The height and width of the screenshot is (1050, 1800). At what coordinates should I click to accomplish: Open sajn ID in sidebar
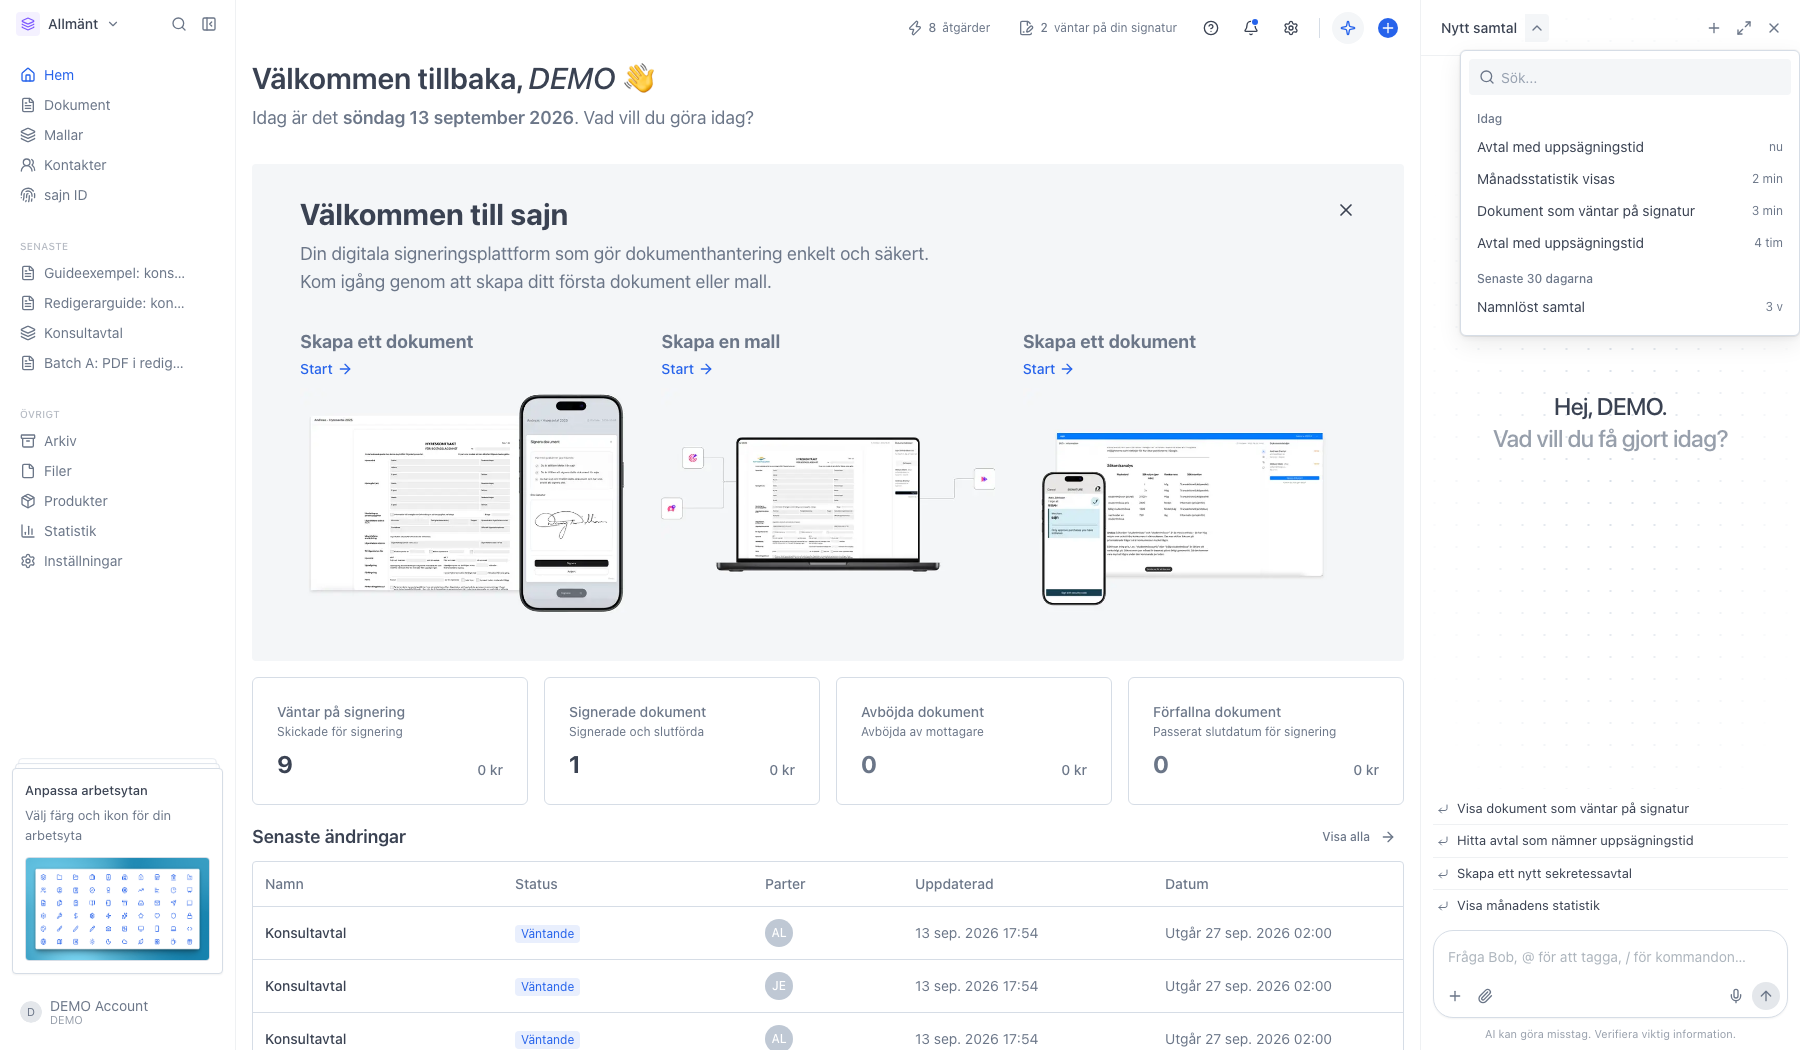tap(118, 195)
